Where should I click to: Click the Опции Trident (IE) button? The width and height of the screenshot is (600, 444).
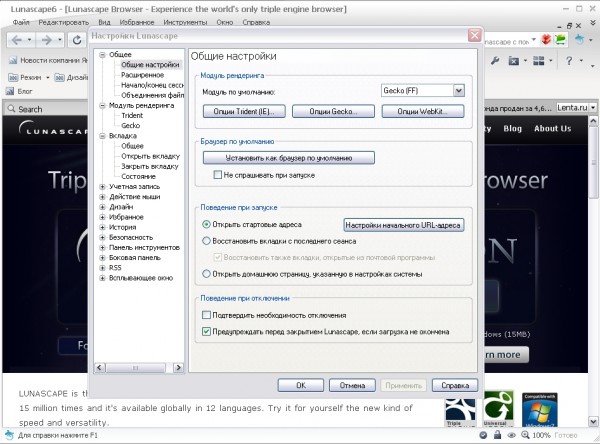244,111
